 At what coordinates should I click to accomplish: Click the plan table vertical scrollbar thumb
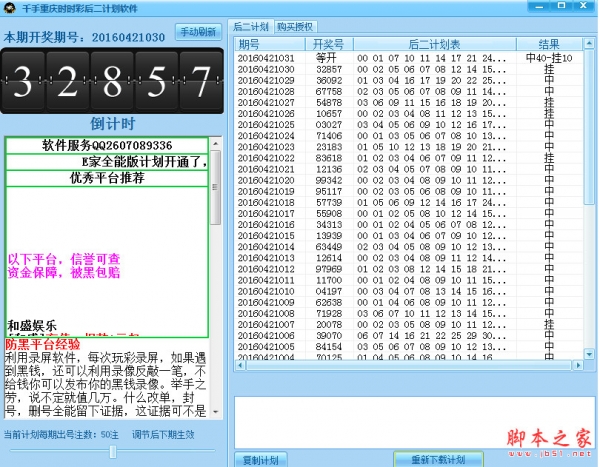pos(589,127)
